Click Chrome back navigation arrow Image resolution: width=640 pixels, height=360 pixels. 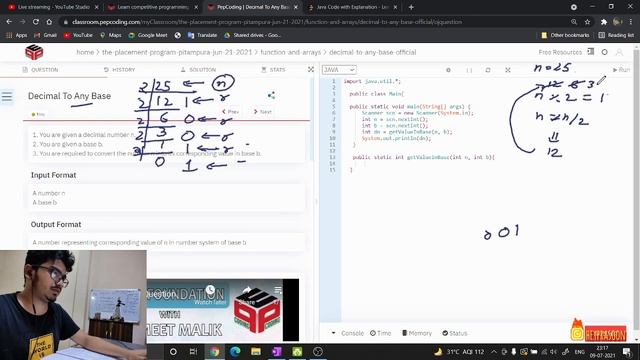(x=9, y=22)
